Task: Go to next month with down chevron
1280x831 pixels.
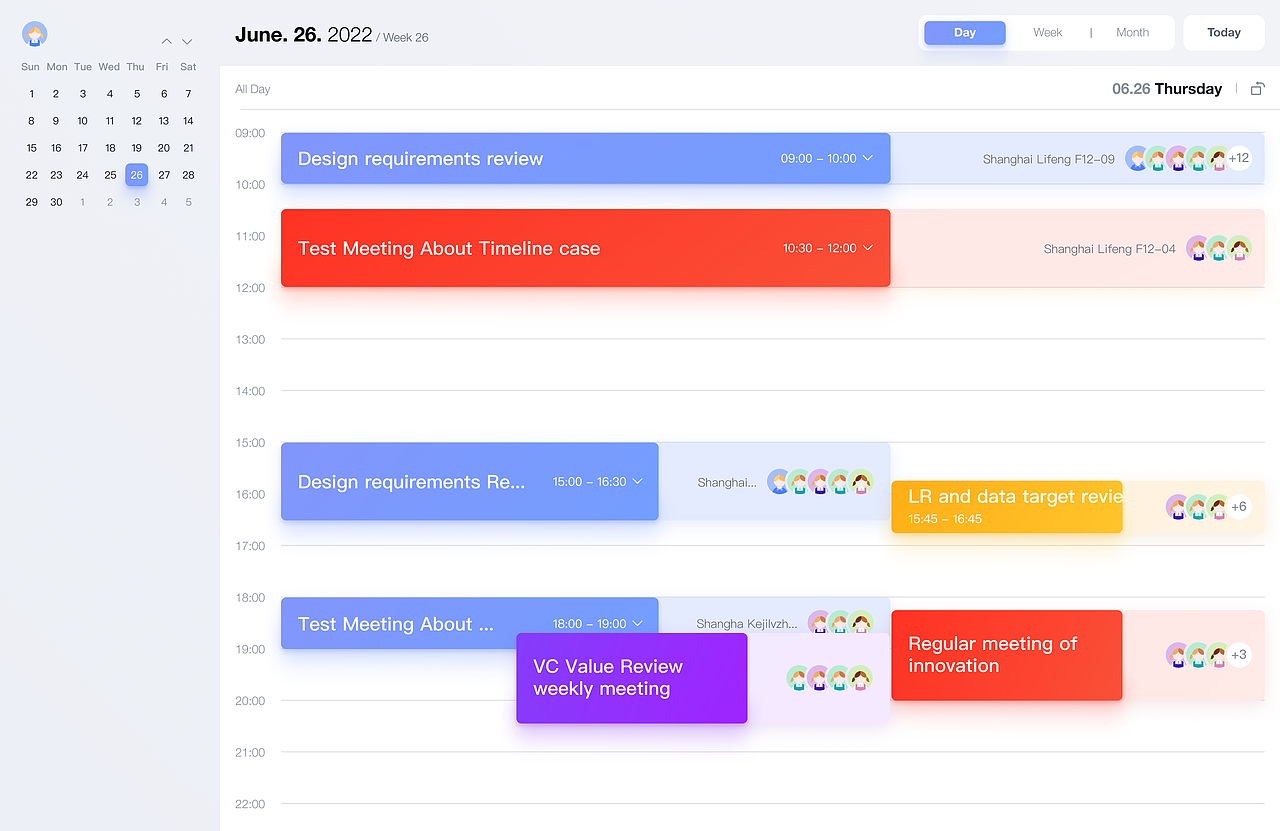Action: pos(187,42)
